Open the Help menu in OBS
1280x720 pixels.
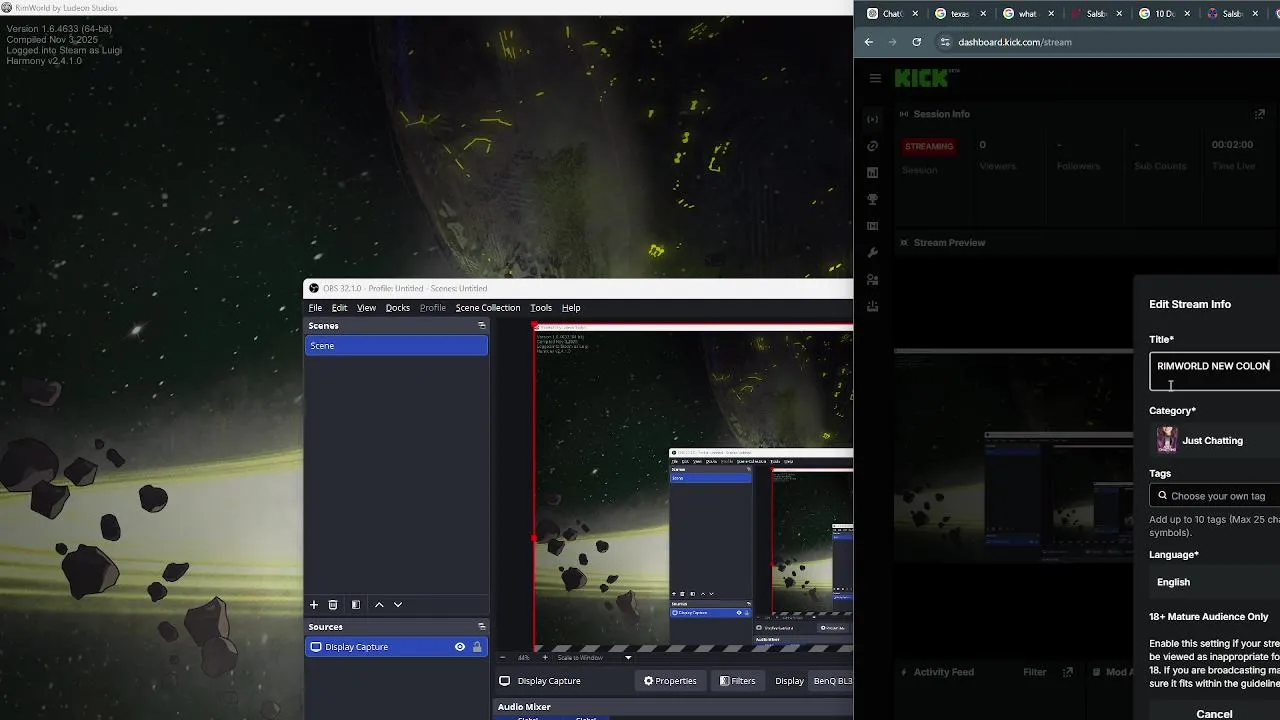(x=571, y=308)
